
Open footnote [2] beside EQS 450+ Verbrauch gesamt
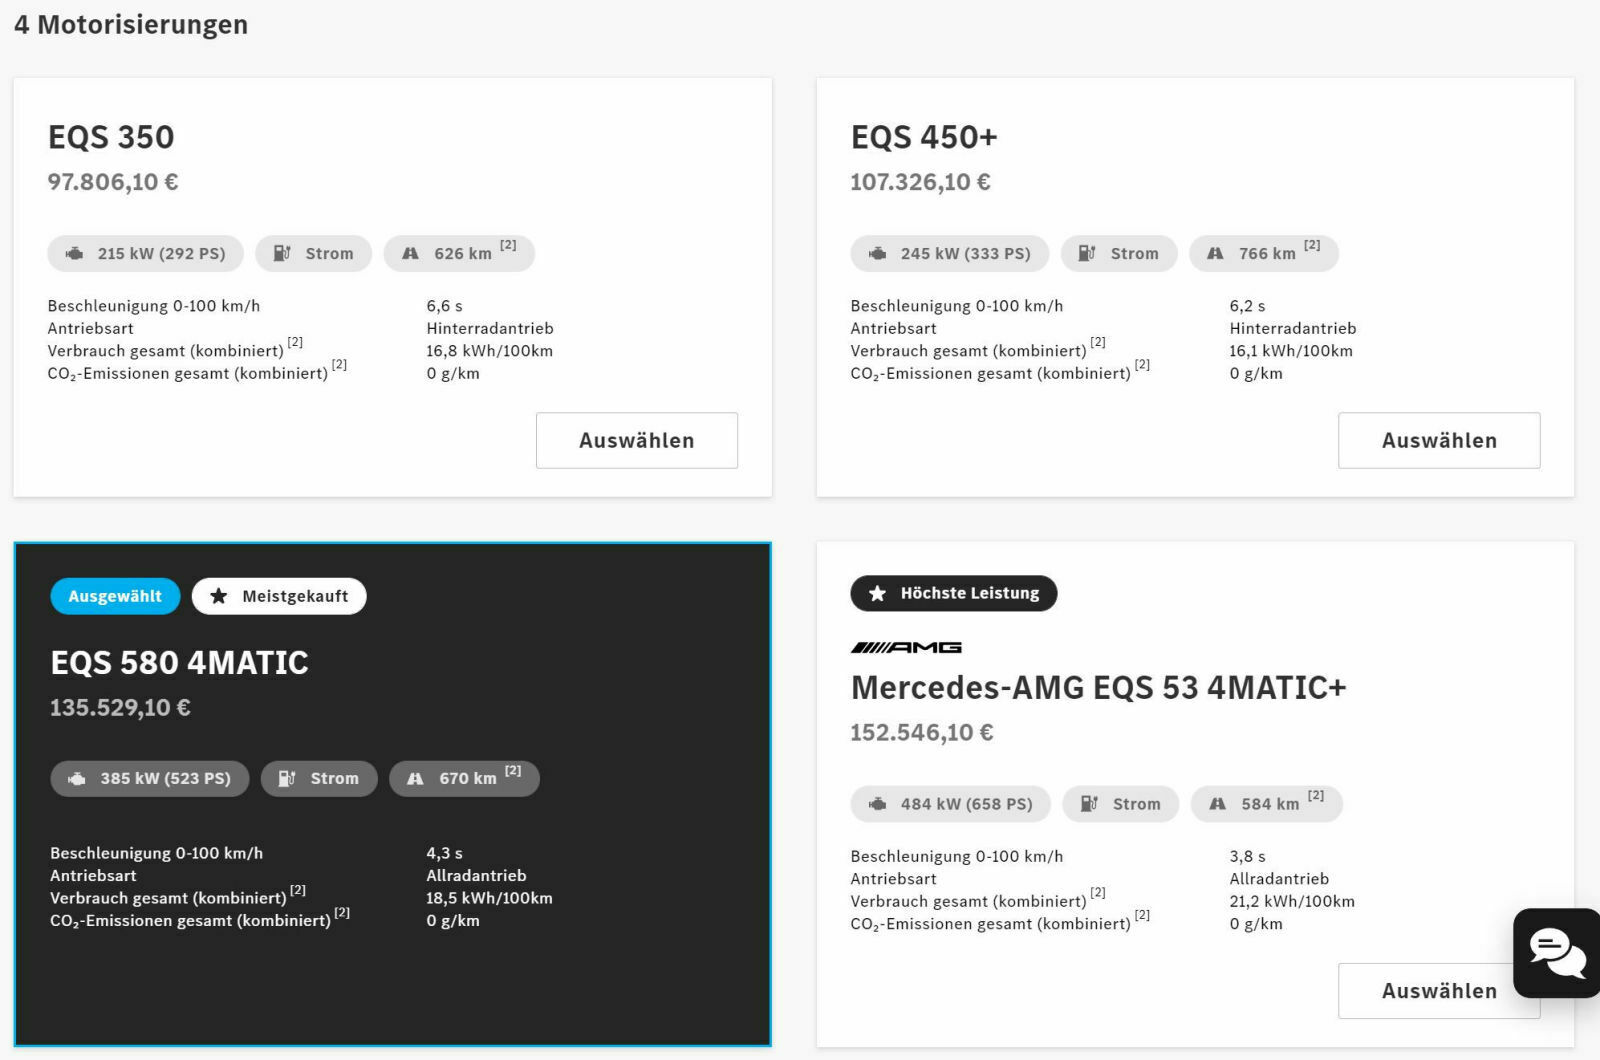pos(1098,342)
